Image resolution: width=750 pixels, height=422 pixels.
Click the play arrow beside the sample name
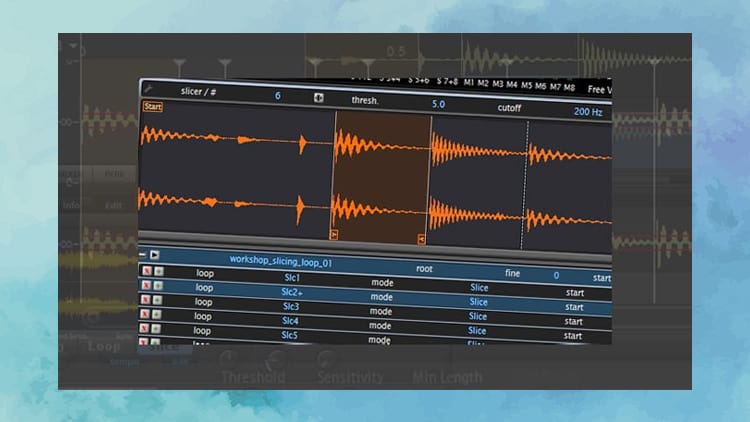click(154, 255)
